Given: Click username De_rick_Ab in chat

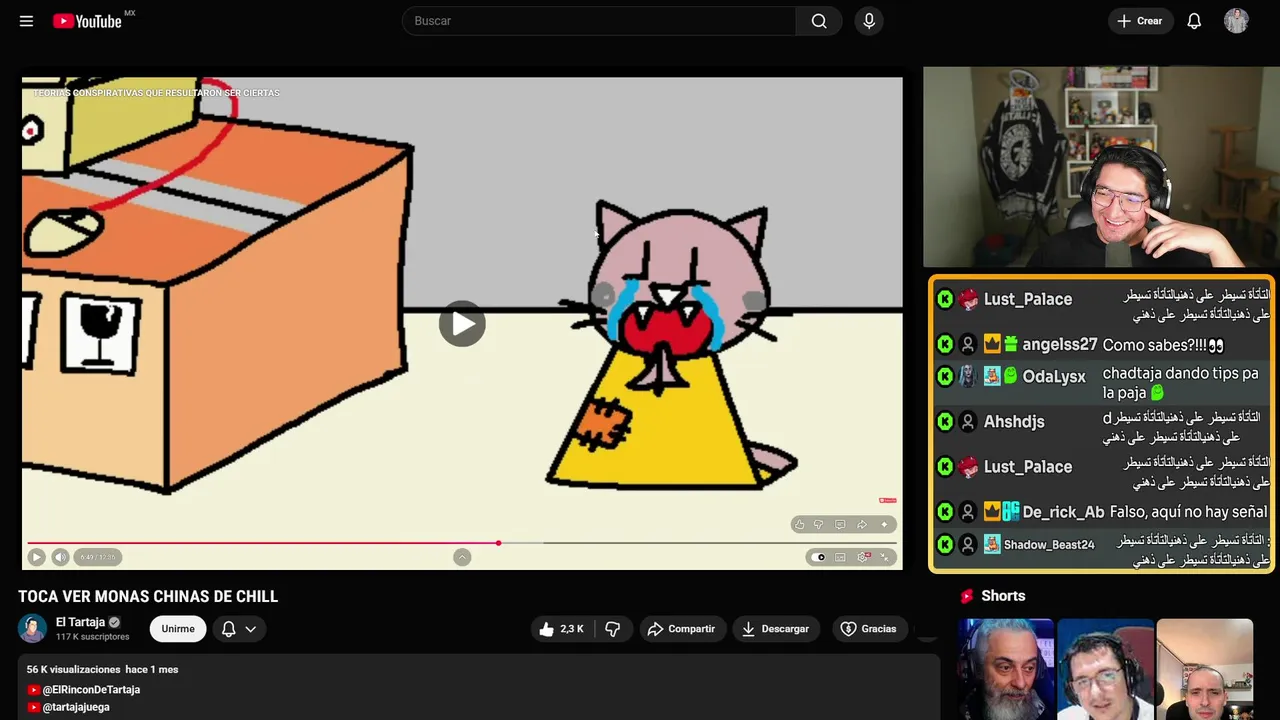Looking at the screenshot, I should pos(1064,512).
